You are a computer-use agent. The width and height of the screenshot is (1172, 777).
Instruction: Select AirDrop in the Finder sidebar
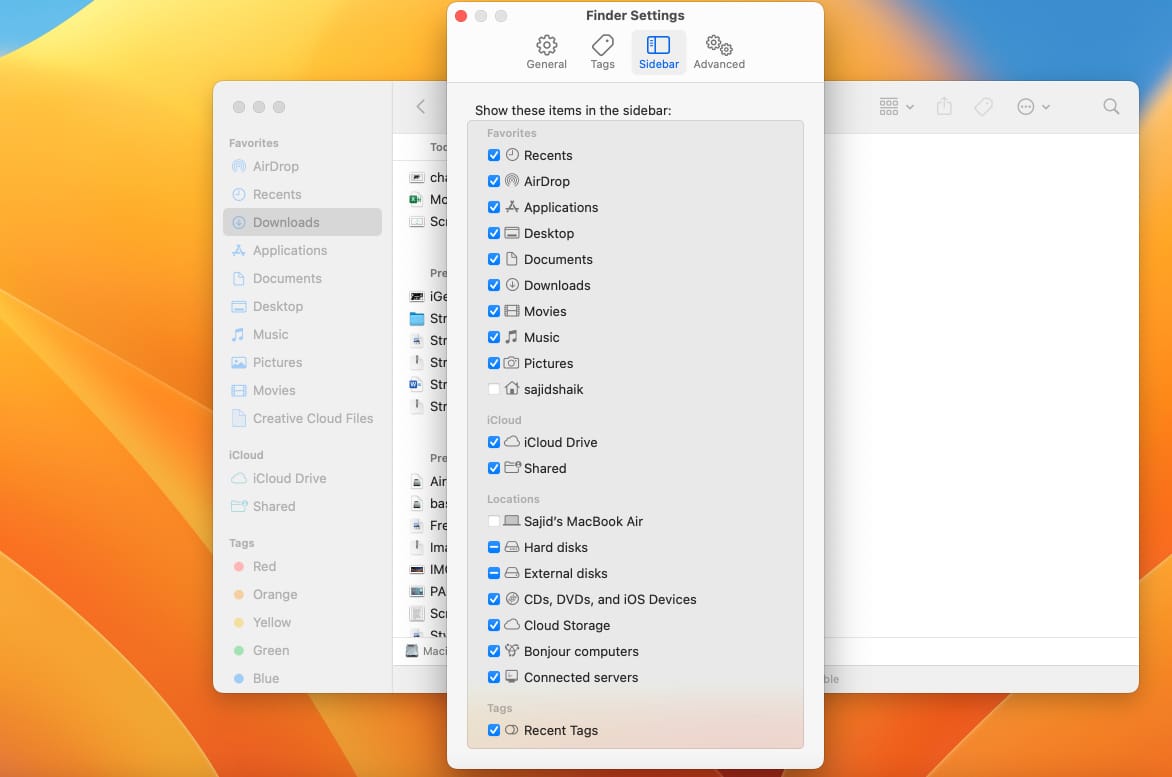[x=275, y=167]
